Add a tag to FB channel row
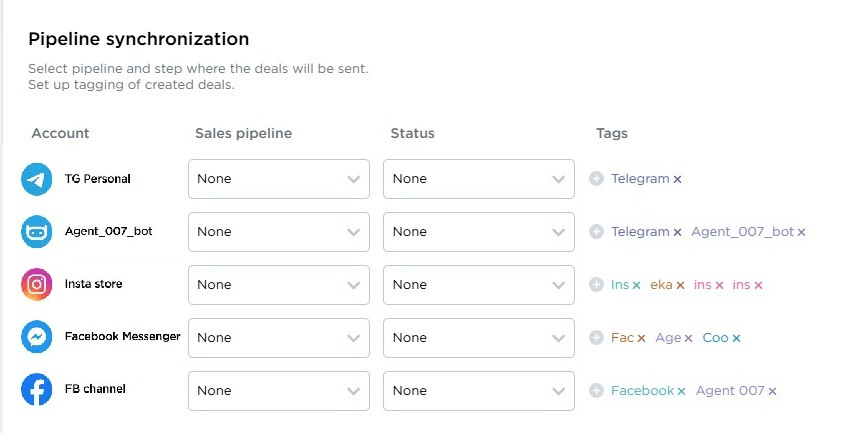The image size is (847, 433). (x=597, y=391)
